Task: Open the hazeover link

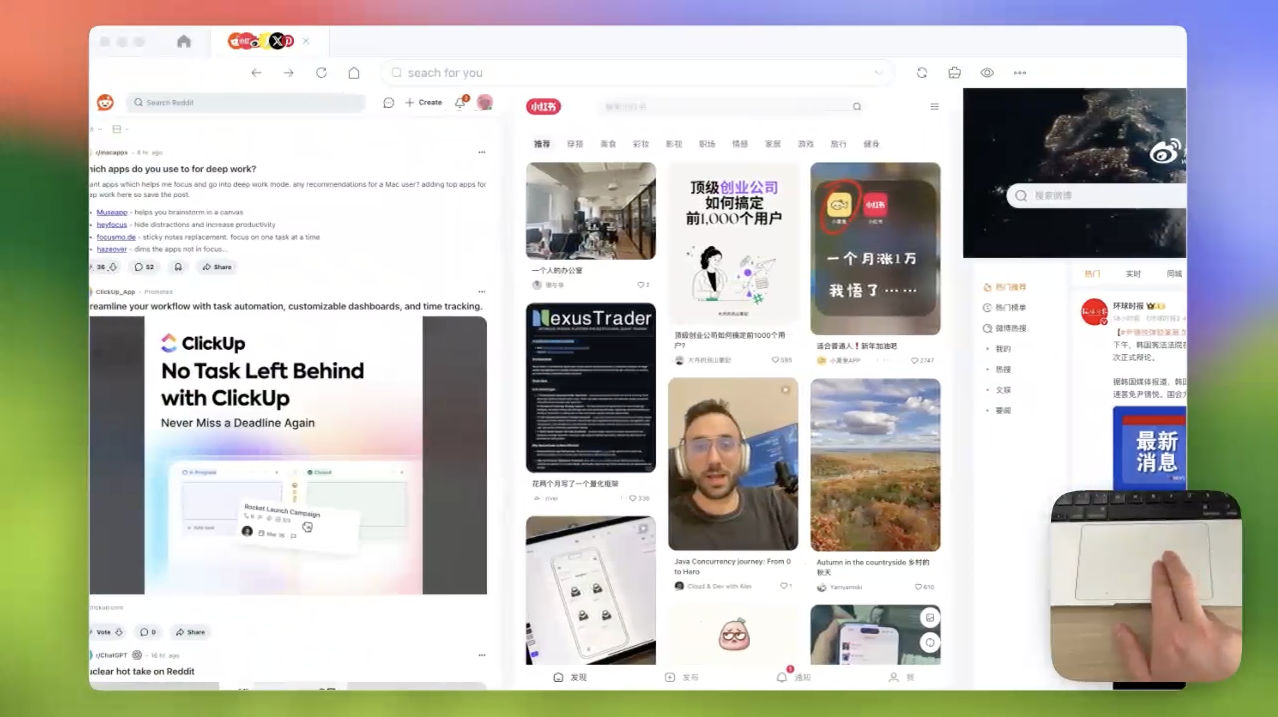Action: coord(112,249)
